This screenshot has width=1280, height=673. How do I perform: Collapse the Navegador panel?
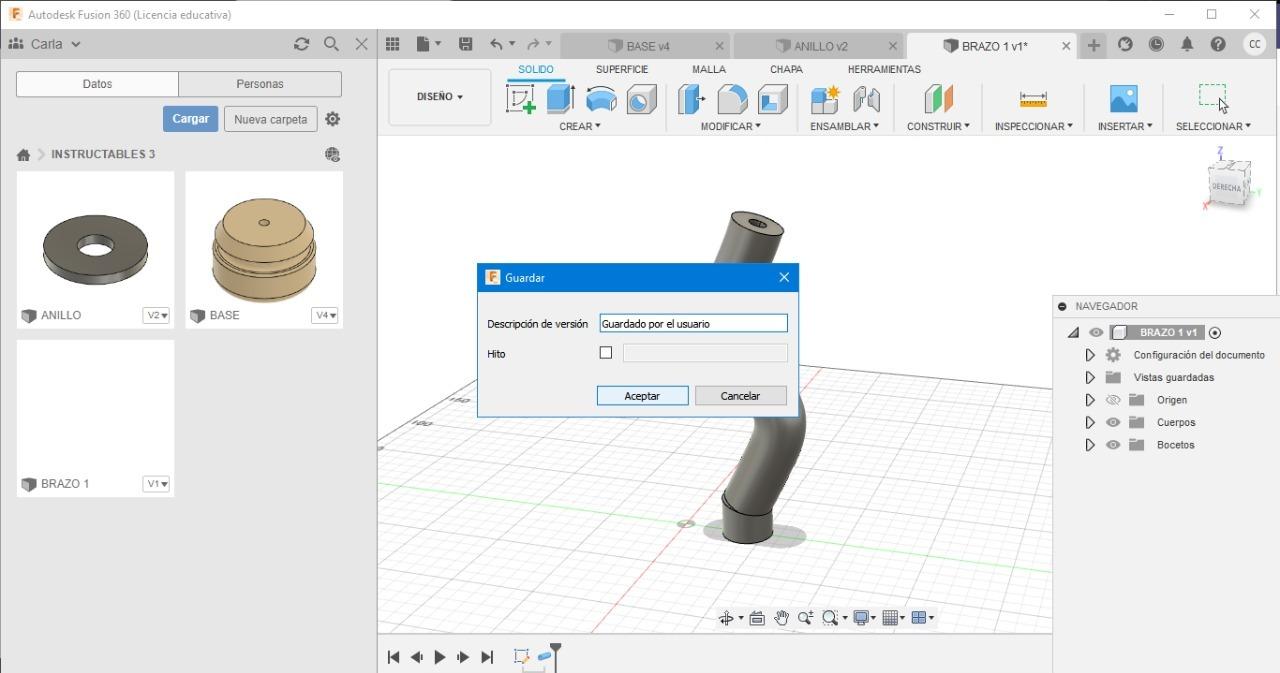(1062, 307)
